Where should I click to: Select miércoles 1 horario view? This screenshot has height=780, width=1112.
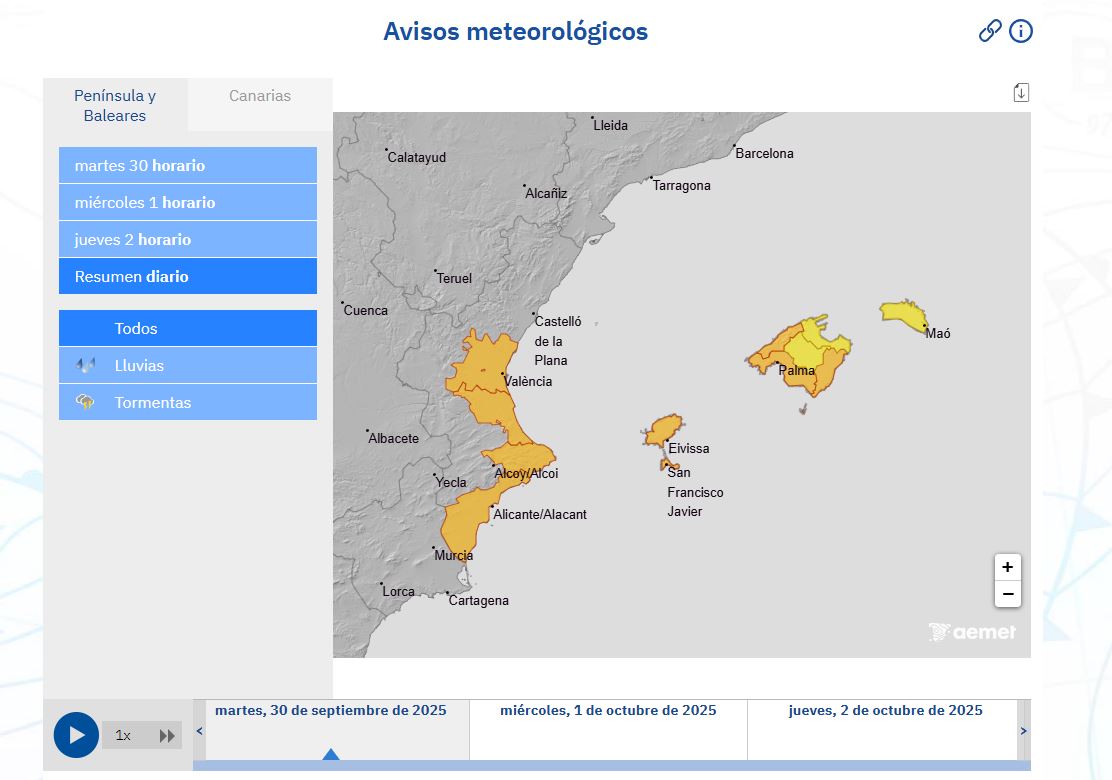188,202
